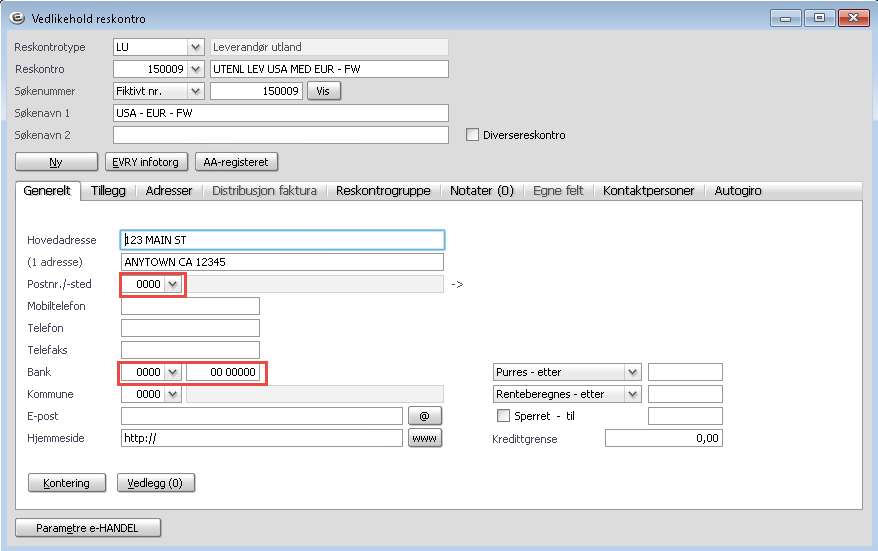Click the Hovedadresse field with 123 MAIN ST
This screenshot has height=551, width=878.
282,240
